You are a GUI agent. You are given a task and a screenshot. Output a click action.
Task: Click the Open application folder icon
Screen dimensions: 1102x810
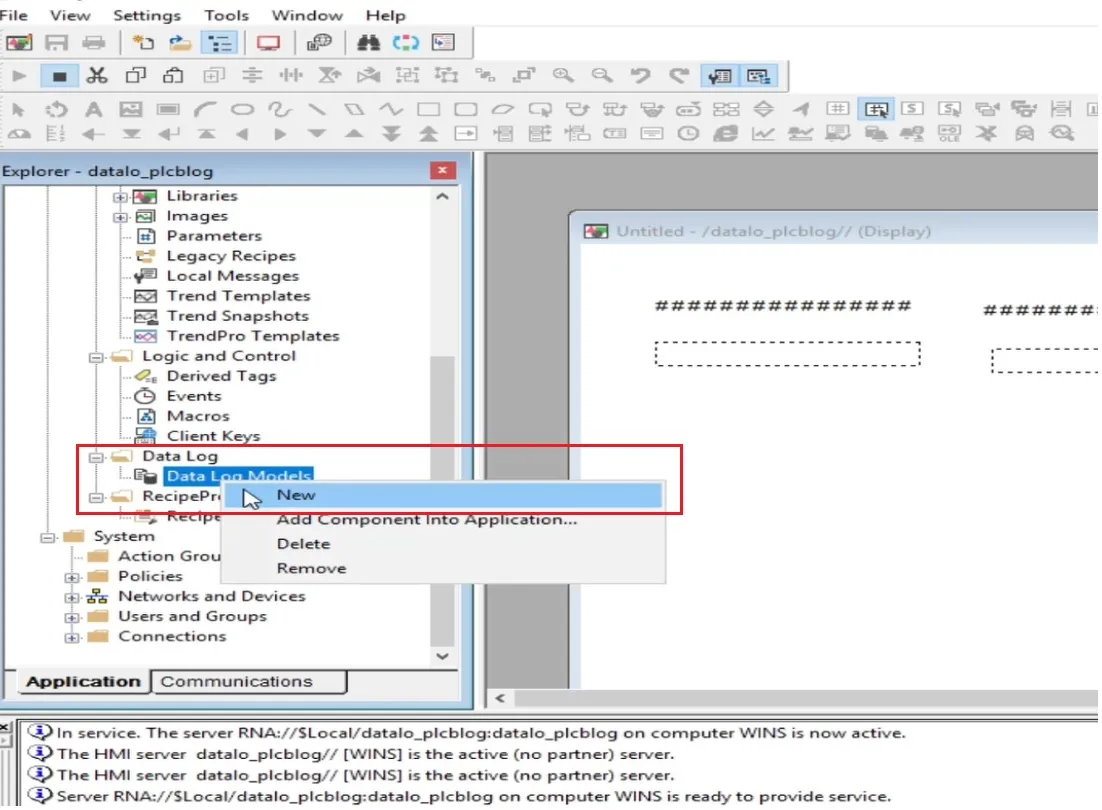(x=180, y=42)
